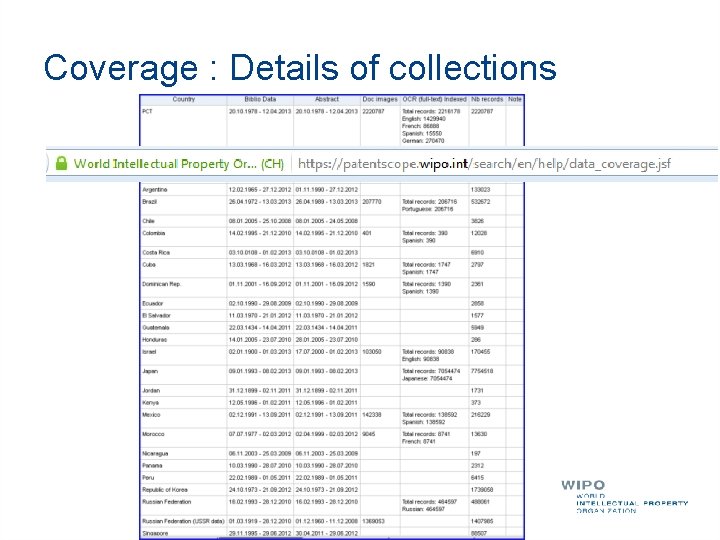Click the Nb records value for Kenya
The width and height of the screenshot is (720, 540).
476,403
